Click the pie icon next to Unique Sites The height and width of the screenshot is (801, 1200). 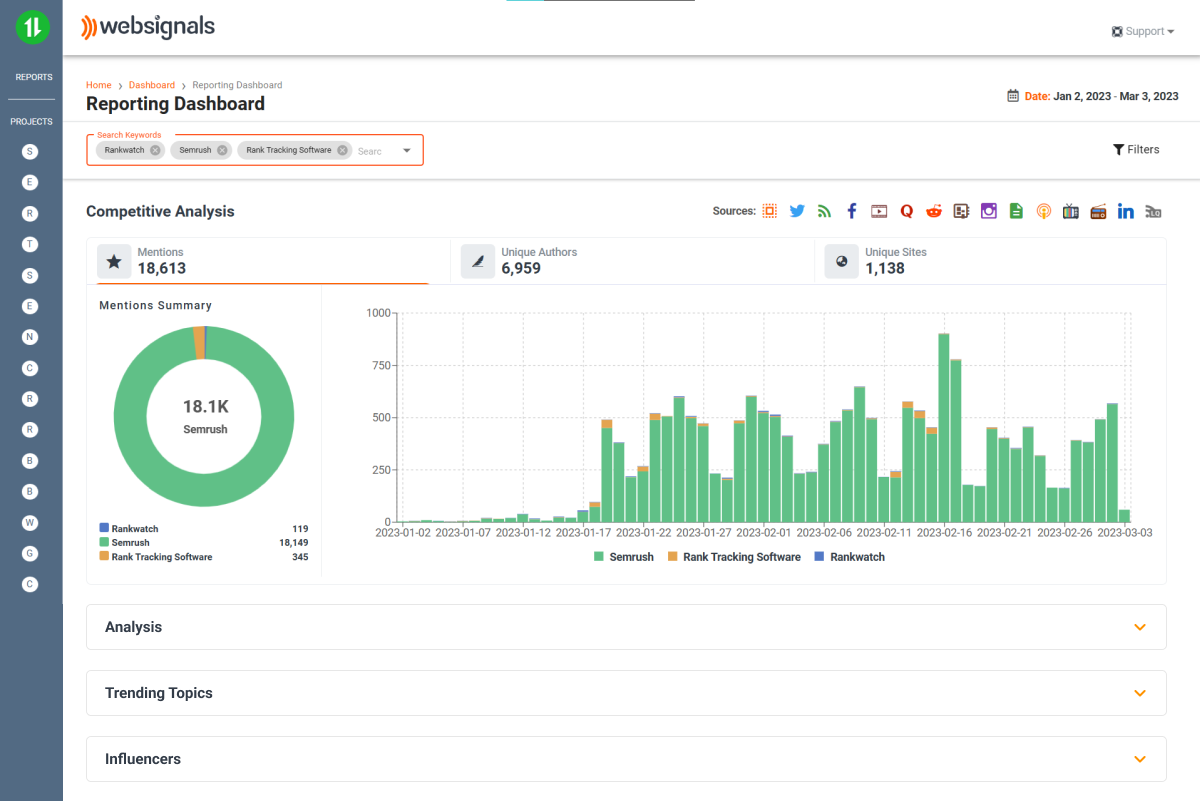click(x=842, y=261)
